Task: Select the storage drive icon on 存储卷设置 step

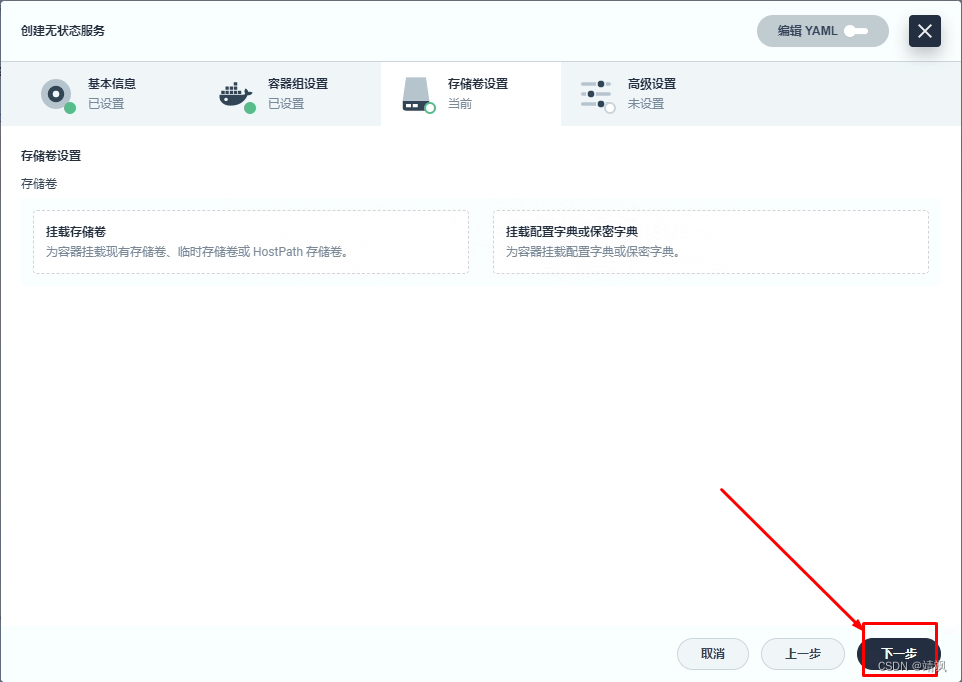Action: click(415, 93)
